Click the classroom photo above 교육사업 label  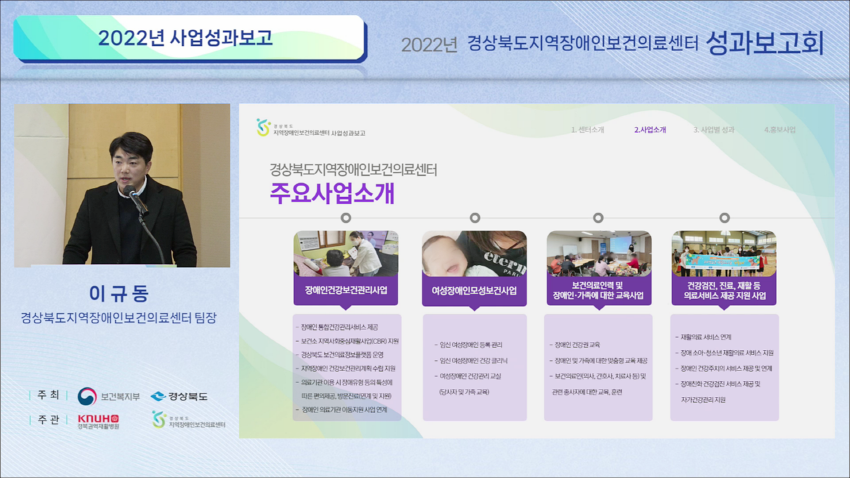[x=599, y=254]
